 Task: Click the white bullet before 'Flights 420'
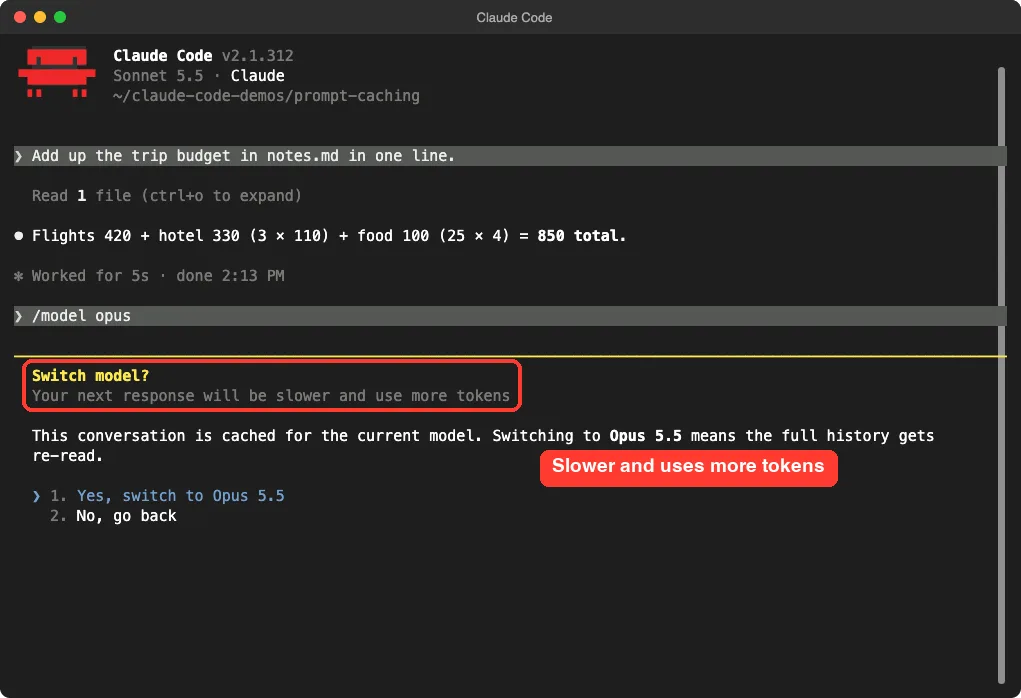[x=19, y=236]
